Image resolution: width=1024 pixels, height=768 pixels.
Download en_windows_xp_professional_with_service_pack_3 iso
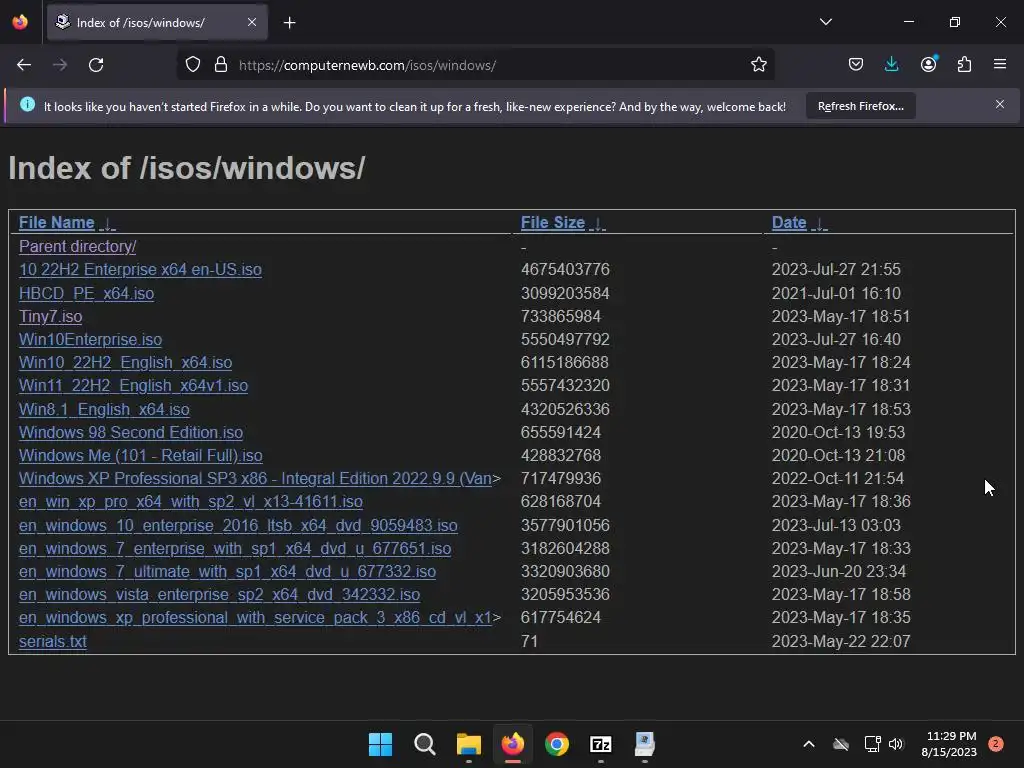[x=255, y=618]
